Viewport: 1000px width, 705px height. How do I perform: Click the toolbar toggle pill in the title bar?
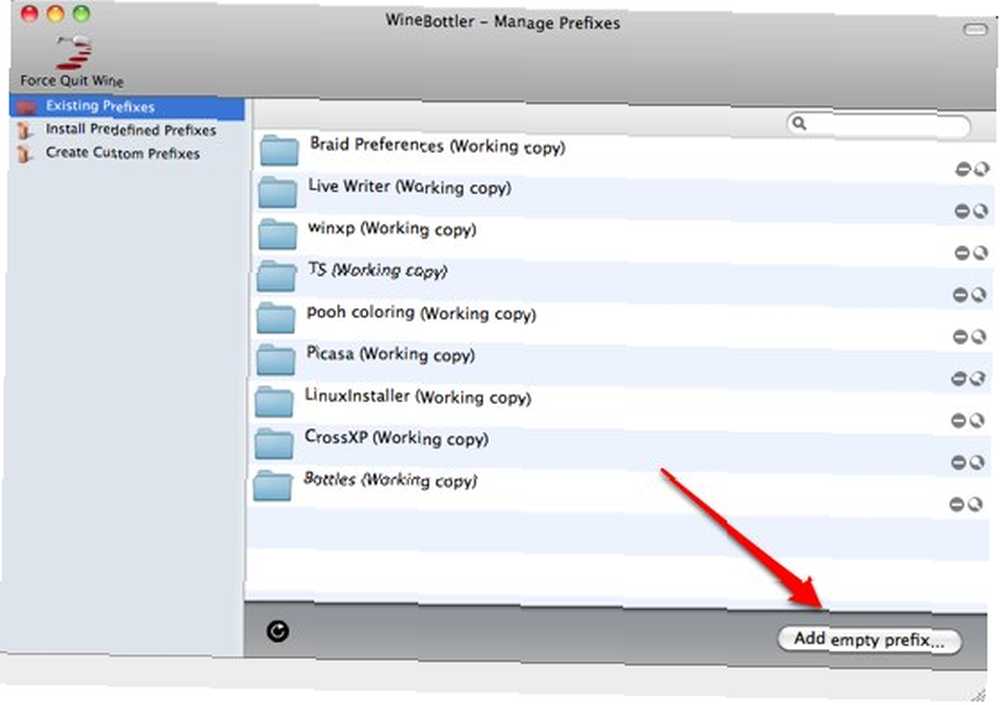[974, 29]
